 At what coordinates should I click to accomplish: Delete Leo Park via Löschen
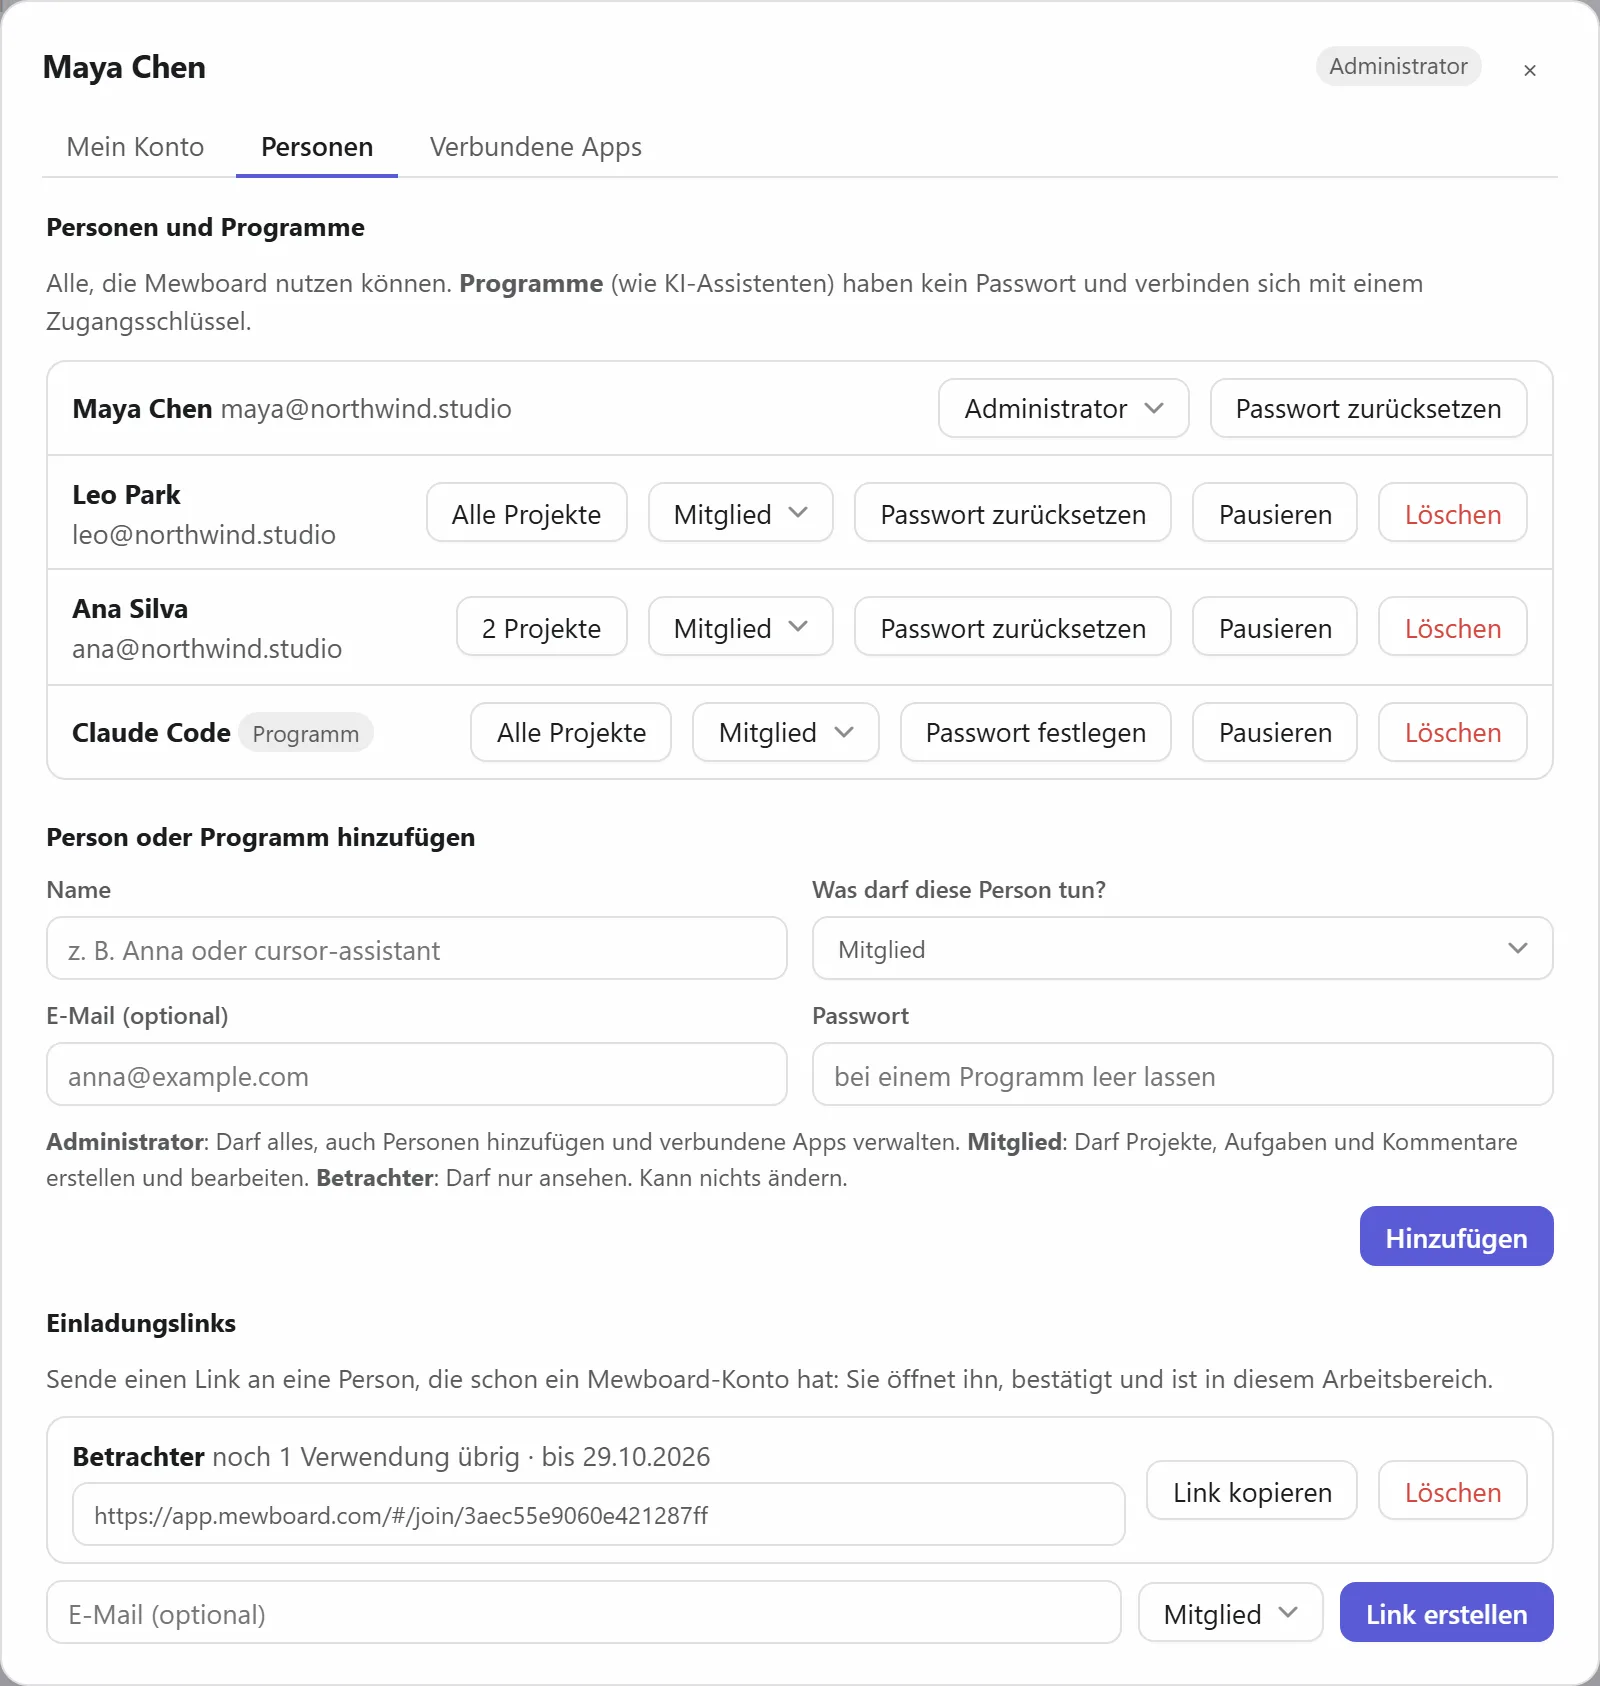point(1452,513)
